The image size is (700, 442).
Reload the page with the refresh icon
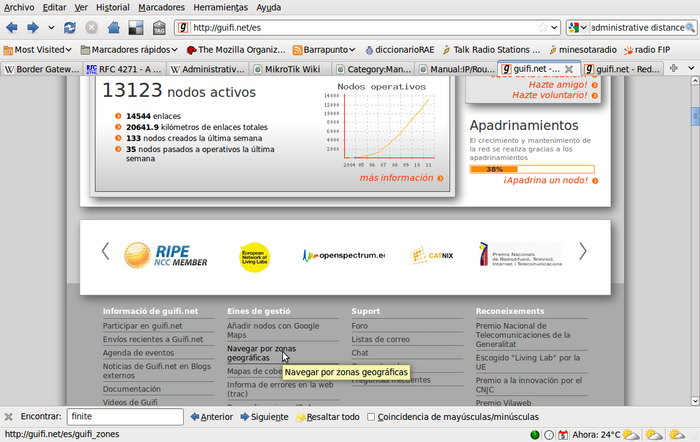[70, 28]
